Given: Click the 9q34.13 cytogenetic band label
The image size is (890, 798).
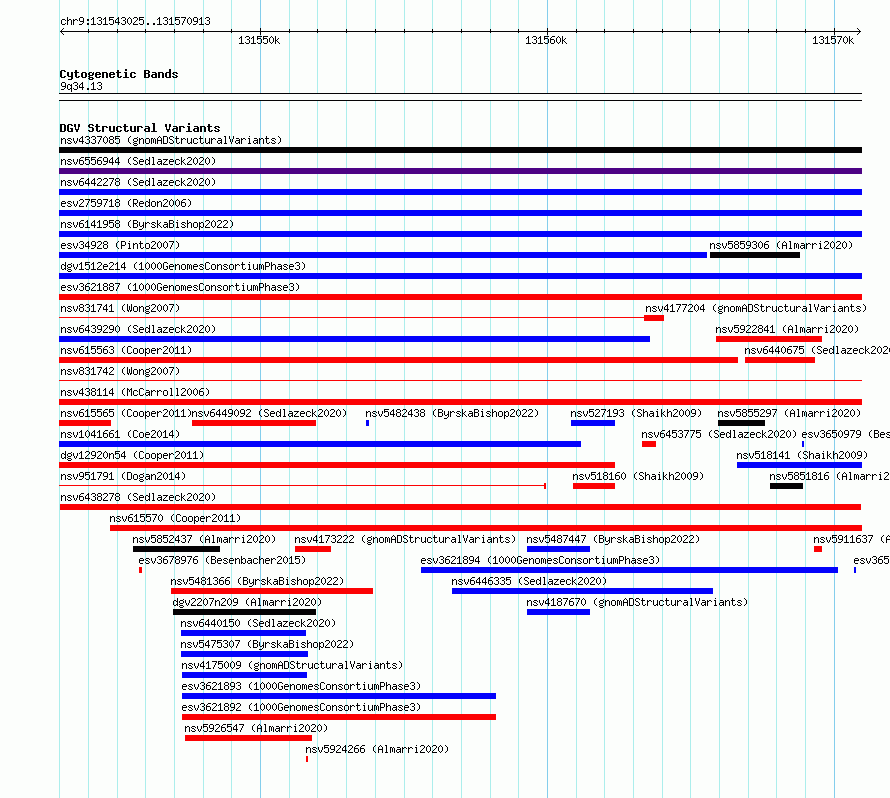Looking at the screenshot, I should click(x=81, y=86).
